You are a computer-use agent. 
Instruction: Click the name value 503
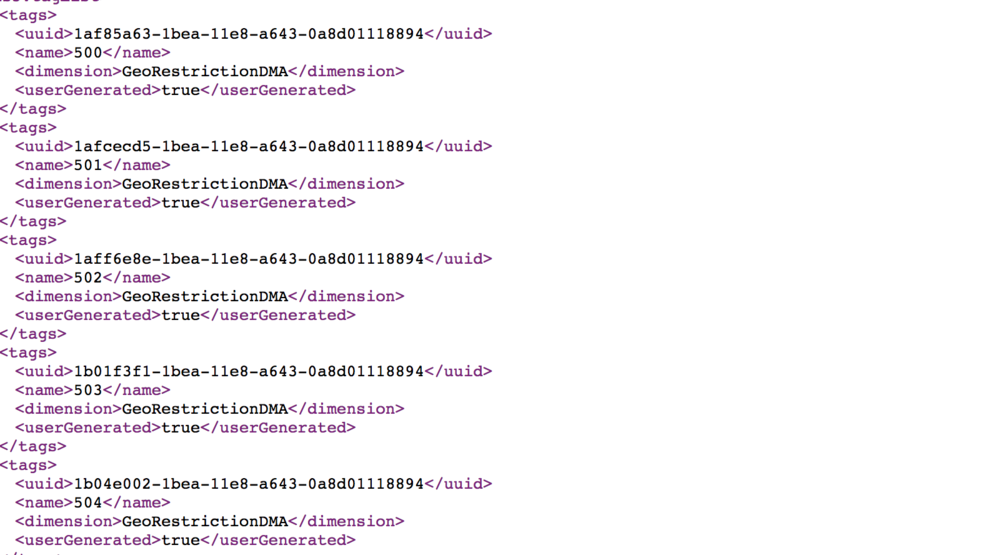(x=88, y=390)
